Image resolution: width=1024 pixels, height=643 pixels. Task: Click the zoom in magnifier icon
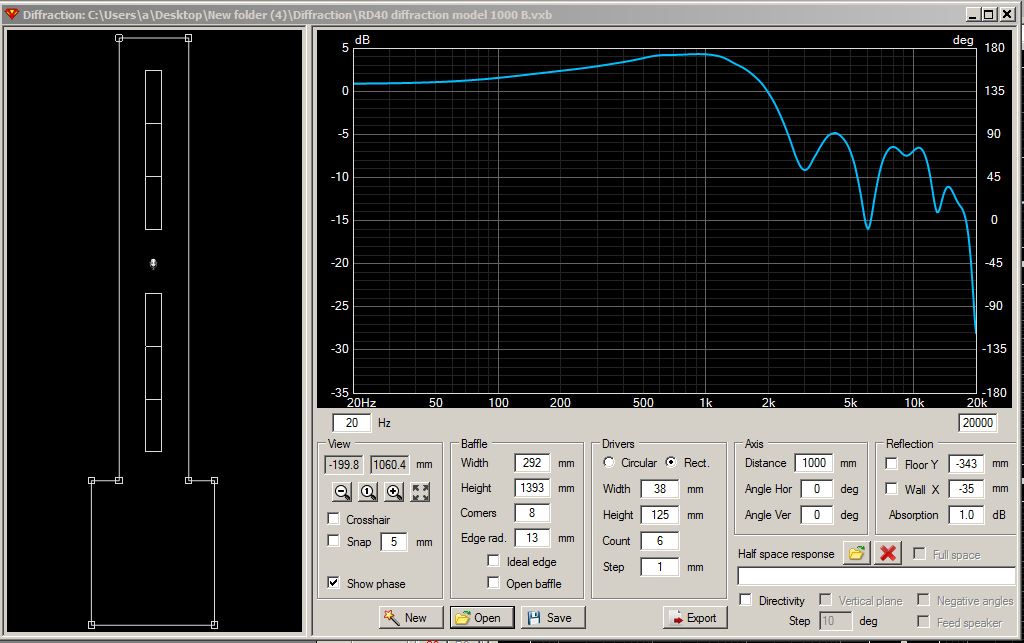point(394,492)
